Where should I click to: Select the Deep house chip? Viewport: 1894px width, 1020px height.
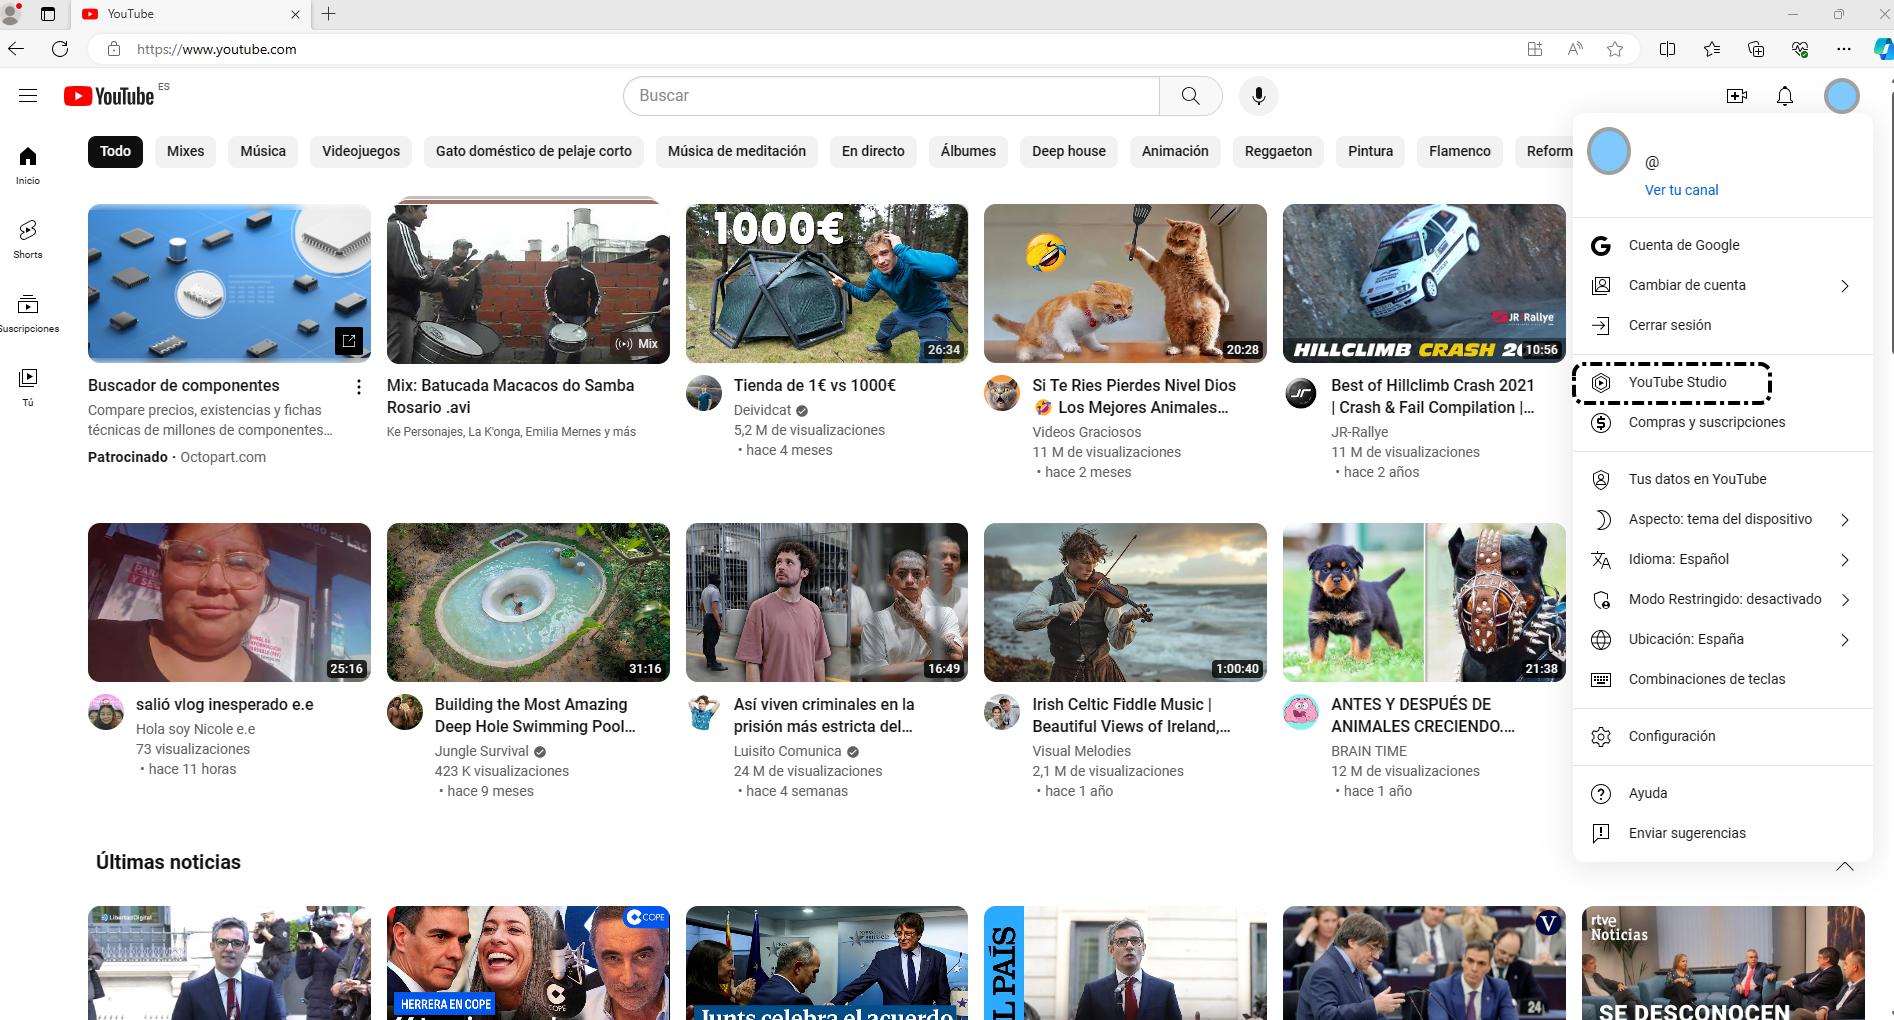click(1069, 151)
